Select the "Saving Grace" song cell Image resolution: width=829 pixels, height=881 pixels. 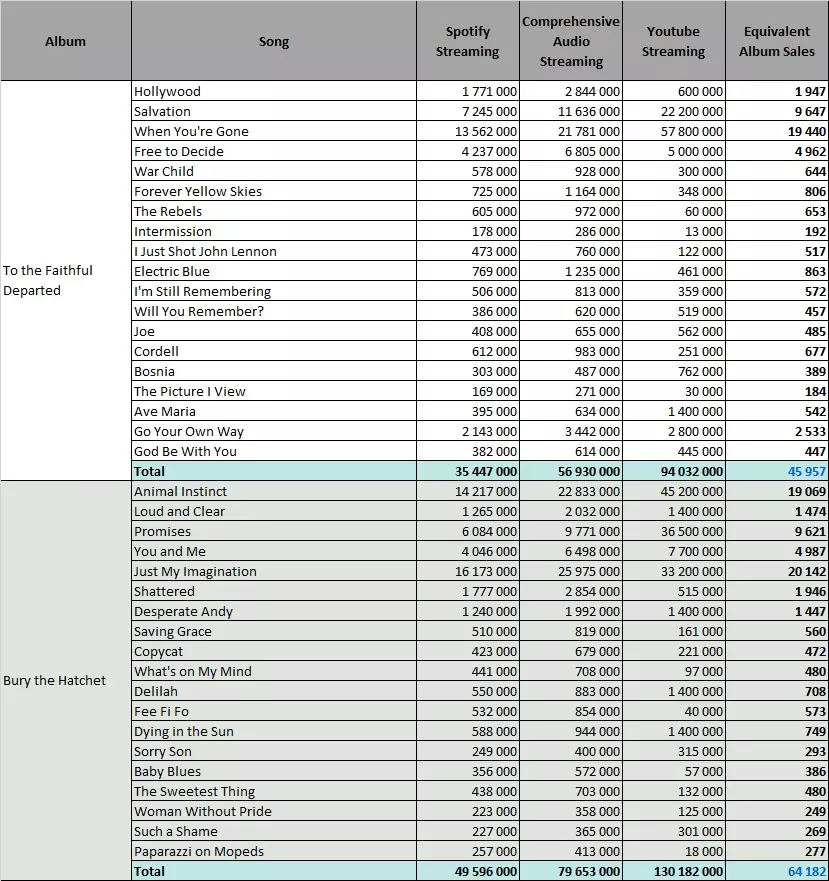coord(274,632)
